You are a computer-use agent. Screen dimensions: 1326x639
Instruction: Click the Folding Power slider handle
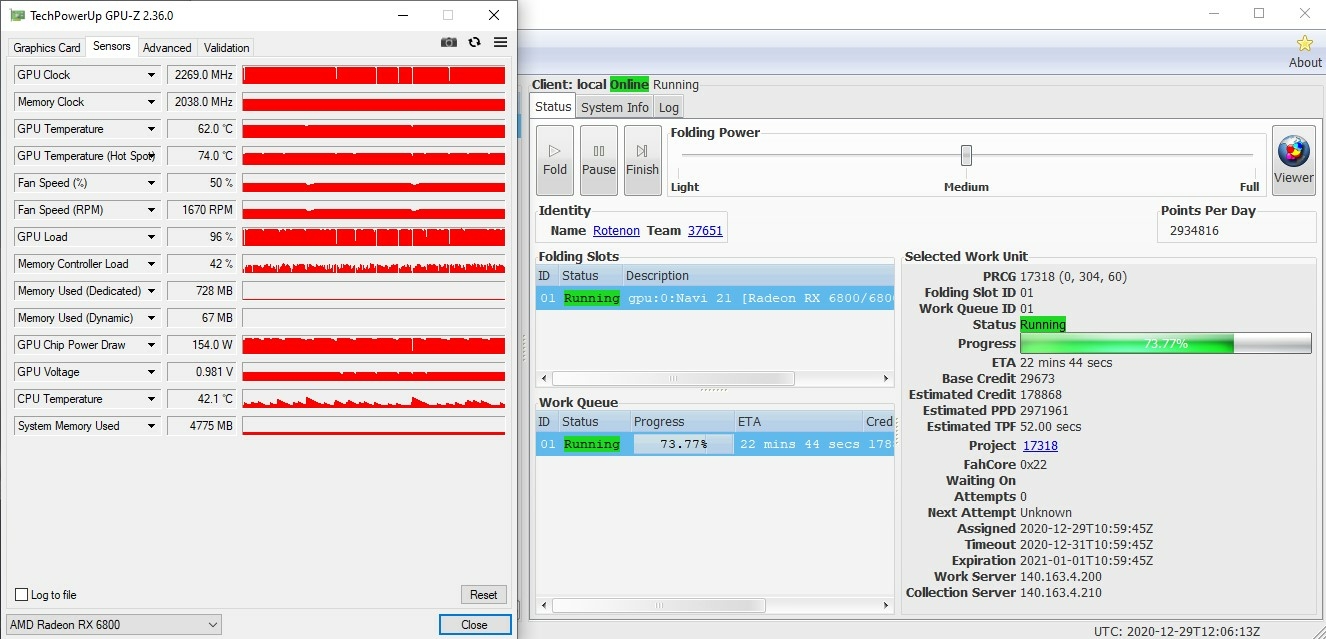[x=966, y=155]
